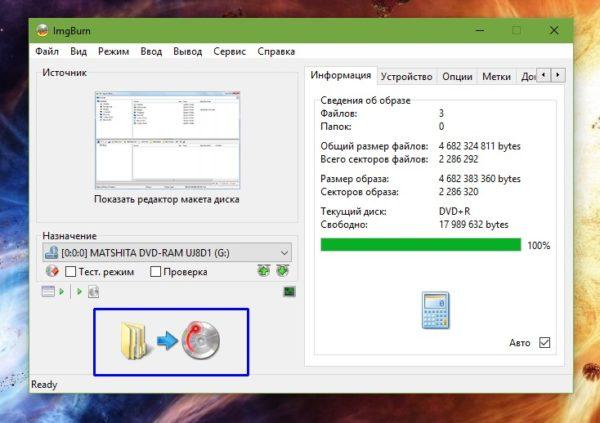Open the MATSHITA DVD-RAM destination dropdown
The width and height of the screenshot is (600, 423).
tap(167, 253)
